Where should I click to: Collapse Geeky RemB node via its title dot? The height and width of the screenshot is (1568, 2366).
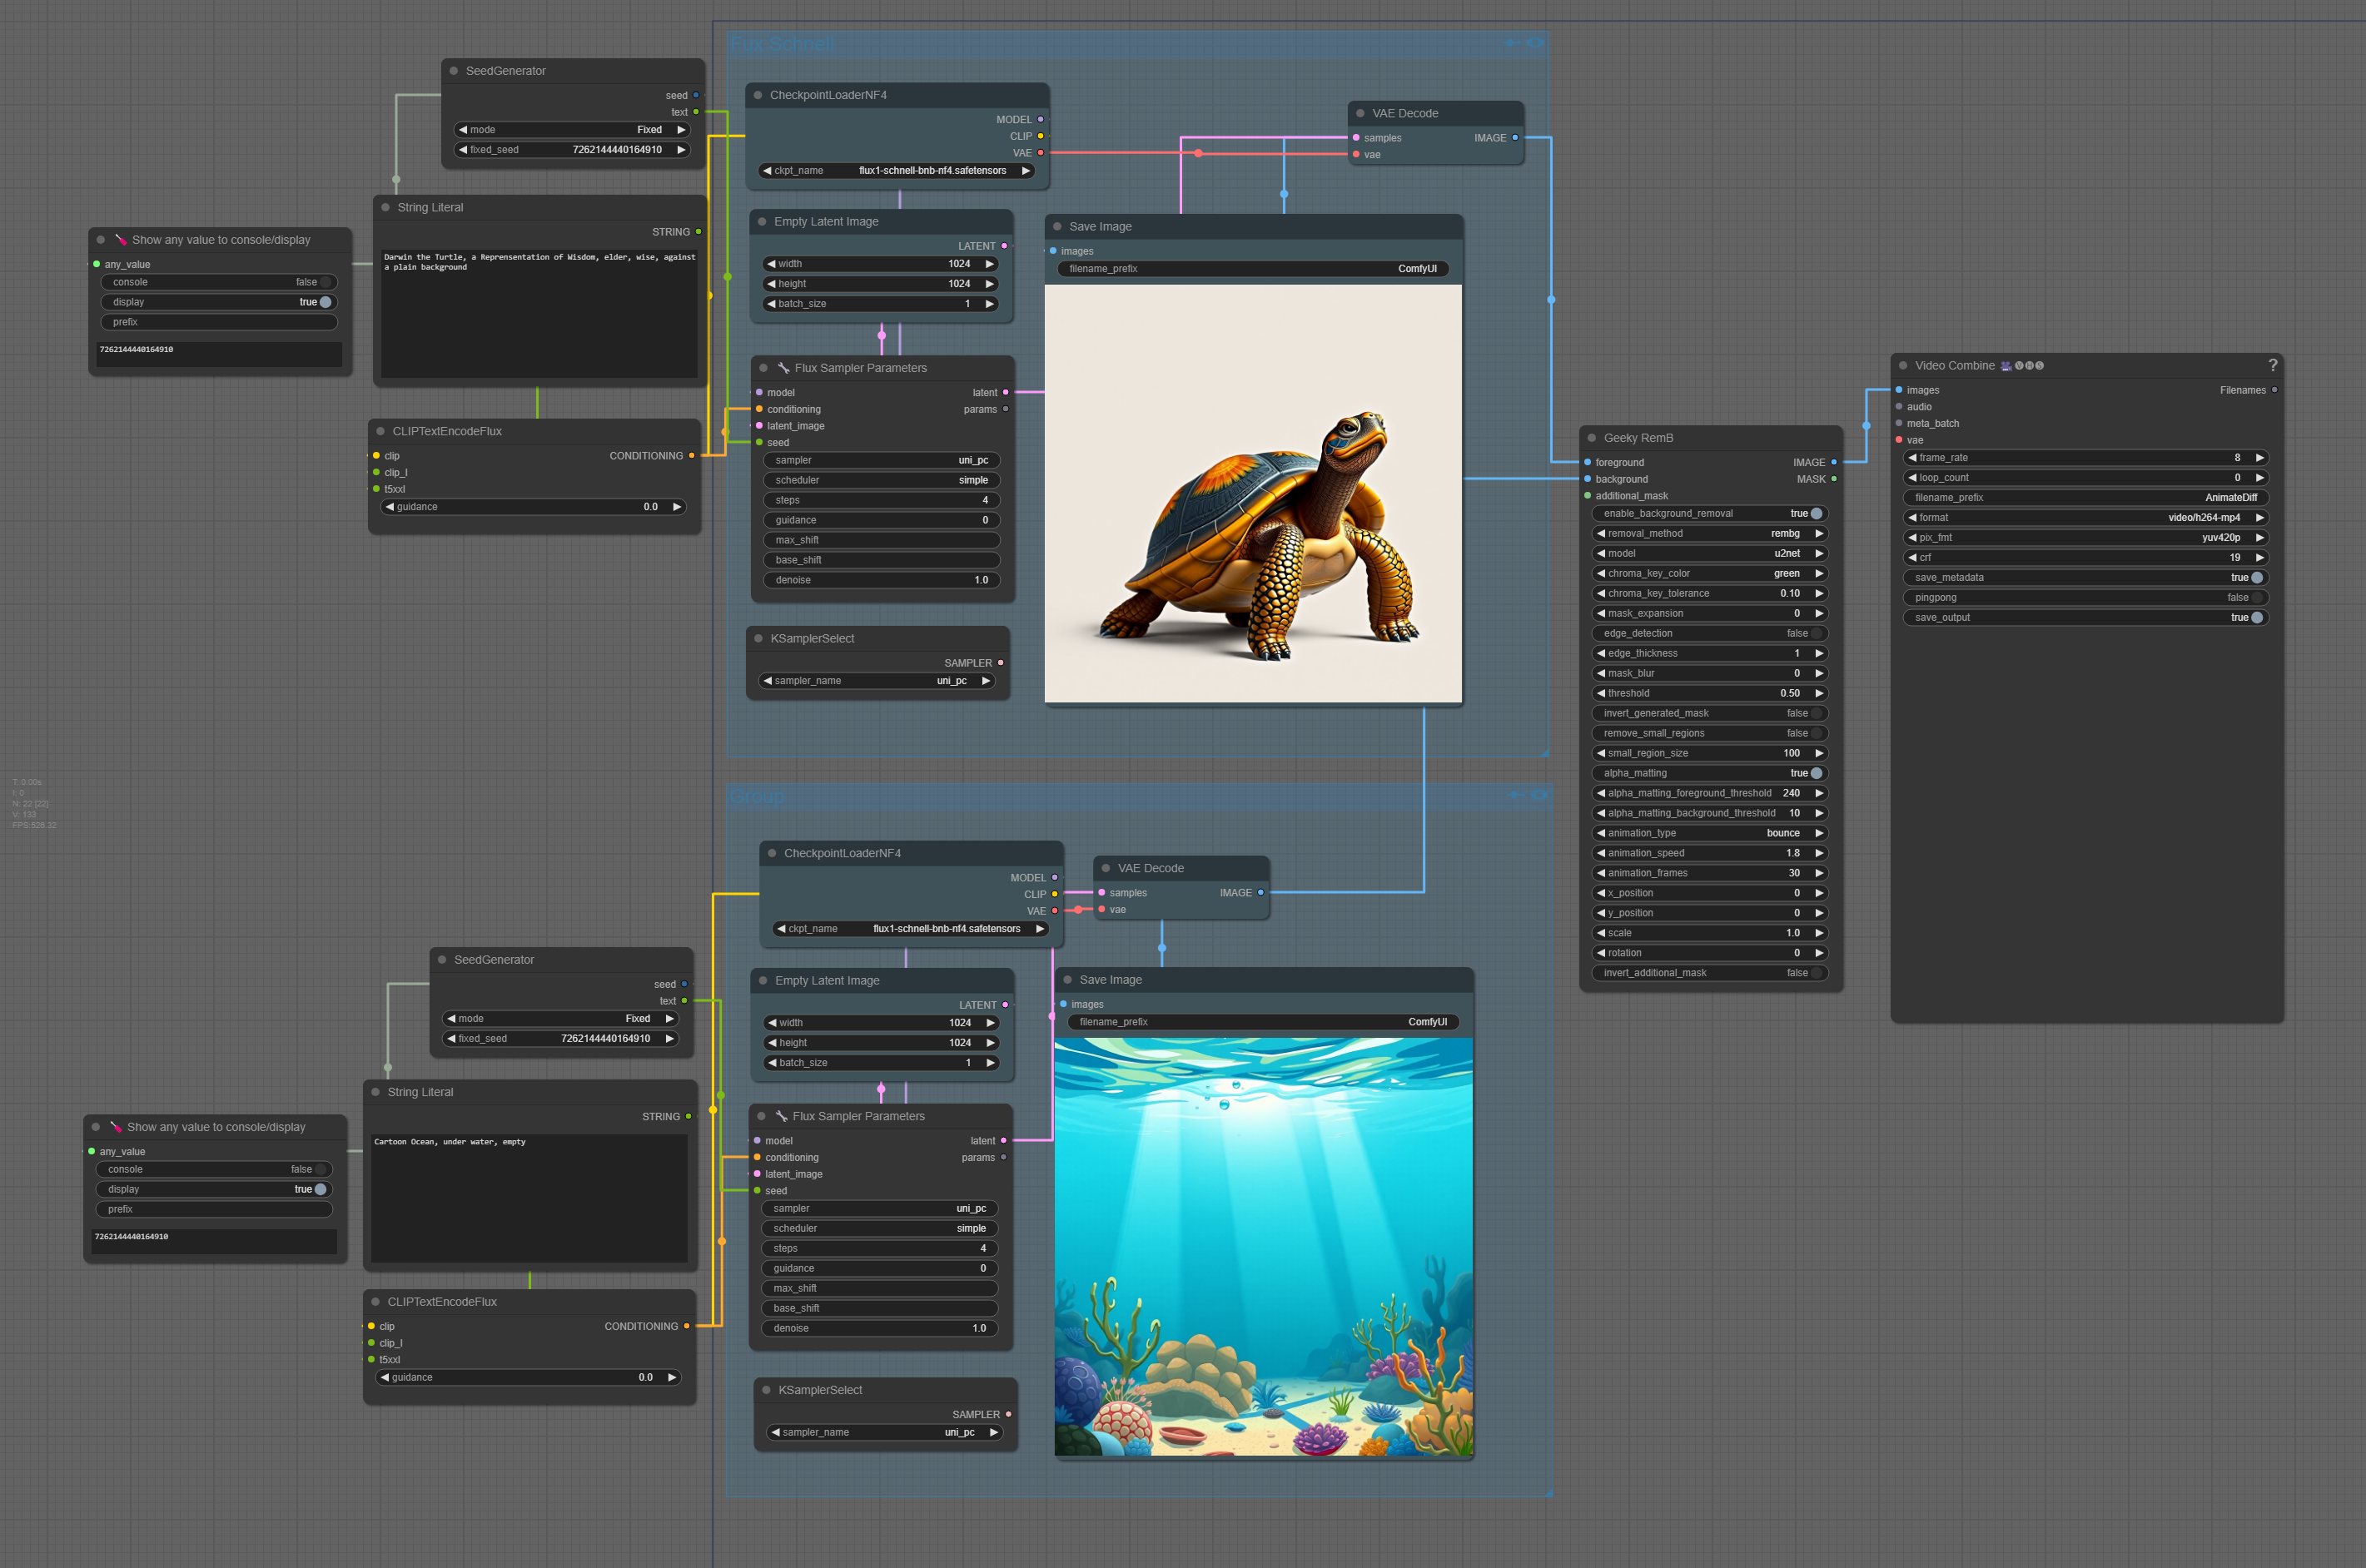[1591, 438]
